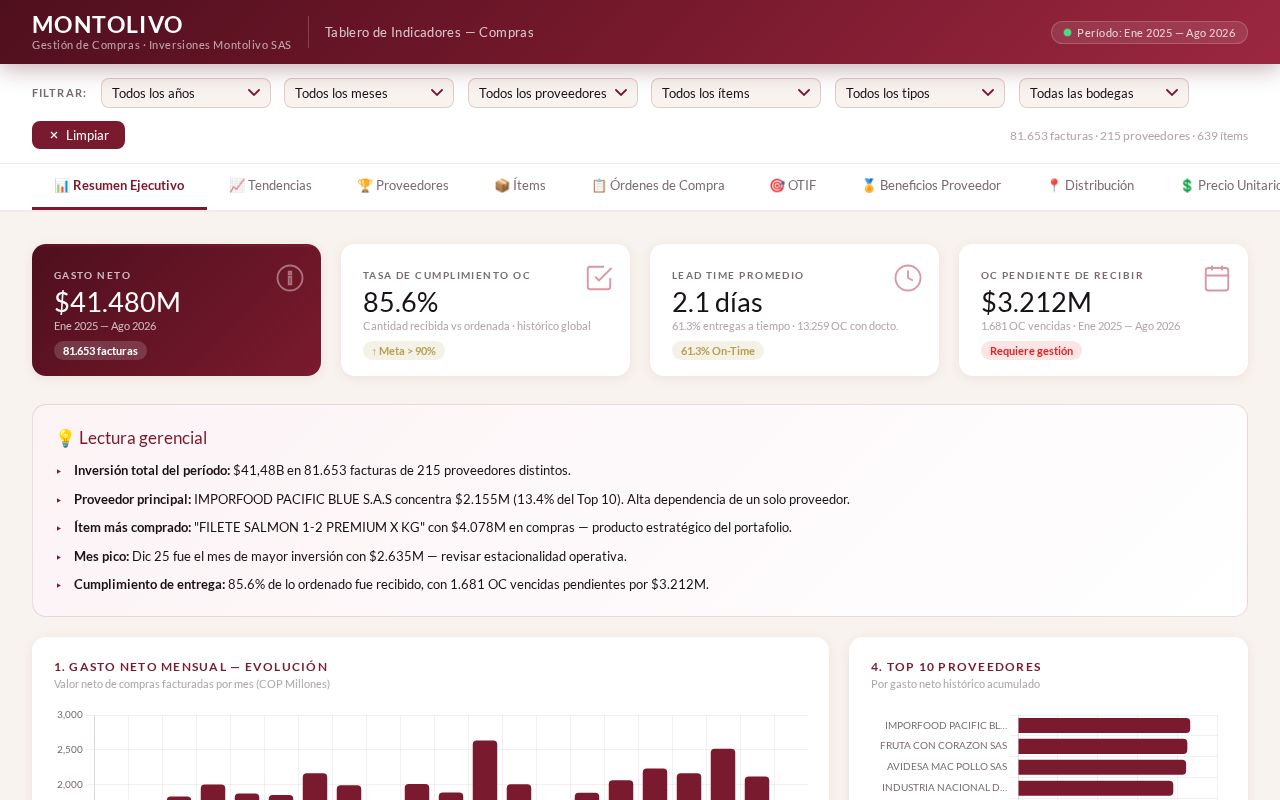1280x800 pixels.
Task: Open the Órdenes de Compra tab
Action: click(x=658, y=186)
